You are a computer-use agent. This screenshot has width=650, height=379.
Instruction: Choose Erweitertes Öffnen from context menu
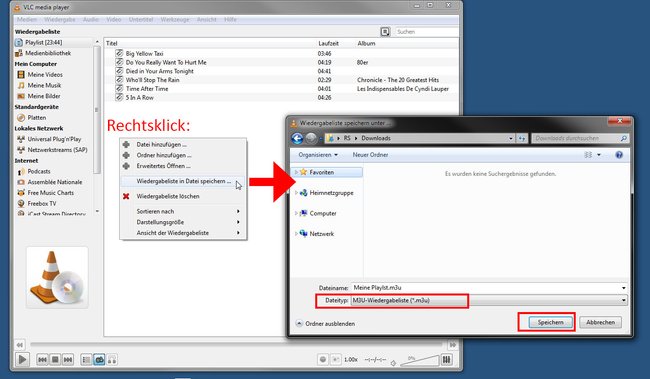coord(183,166)
